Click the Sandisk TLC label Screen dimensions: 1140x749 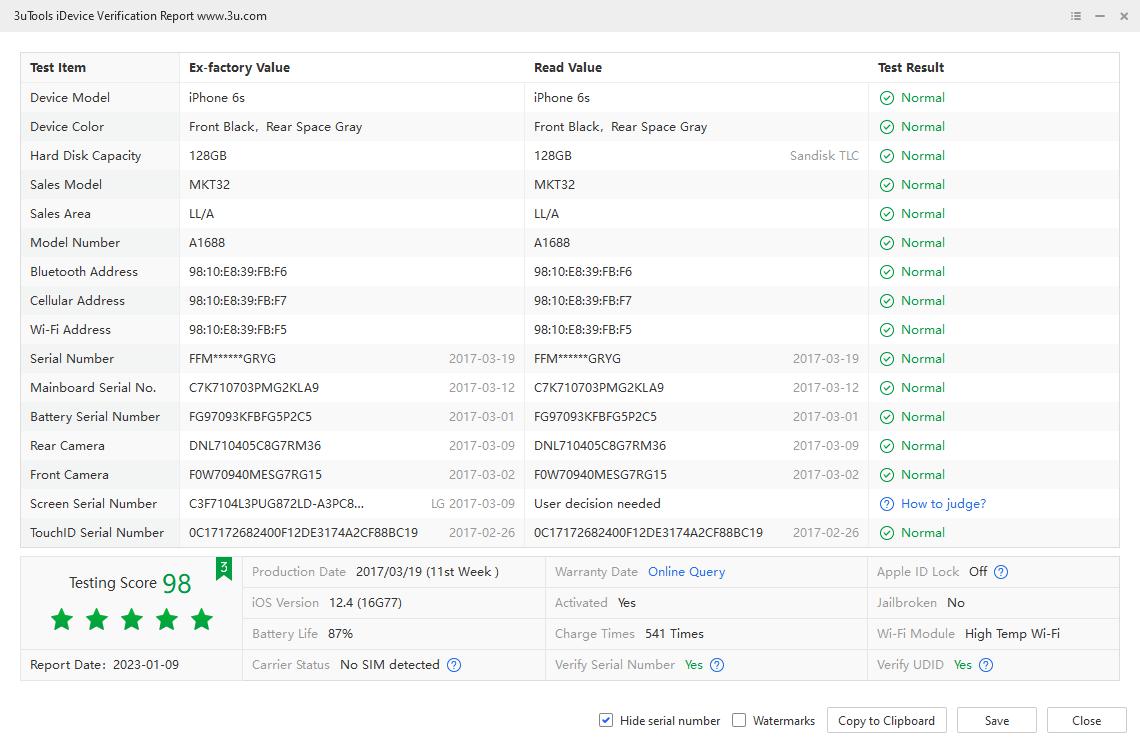(824, 156)
